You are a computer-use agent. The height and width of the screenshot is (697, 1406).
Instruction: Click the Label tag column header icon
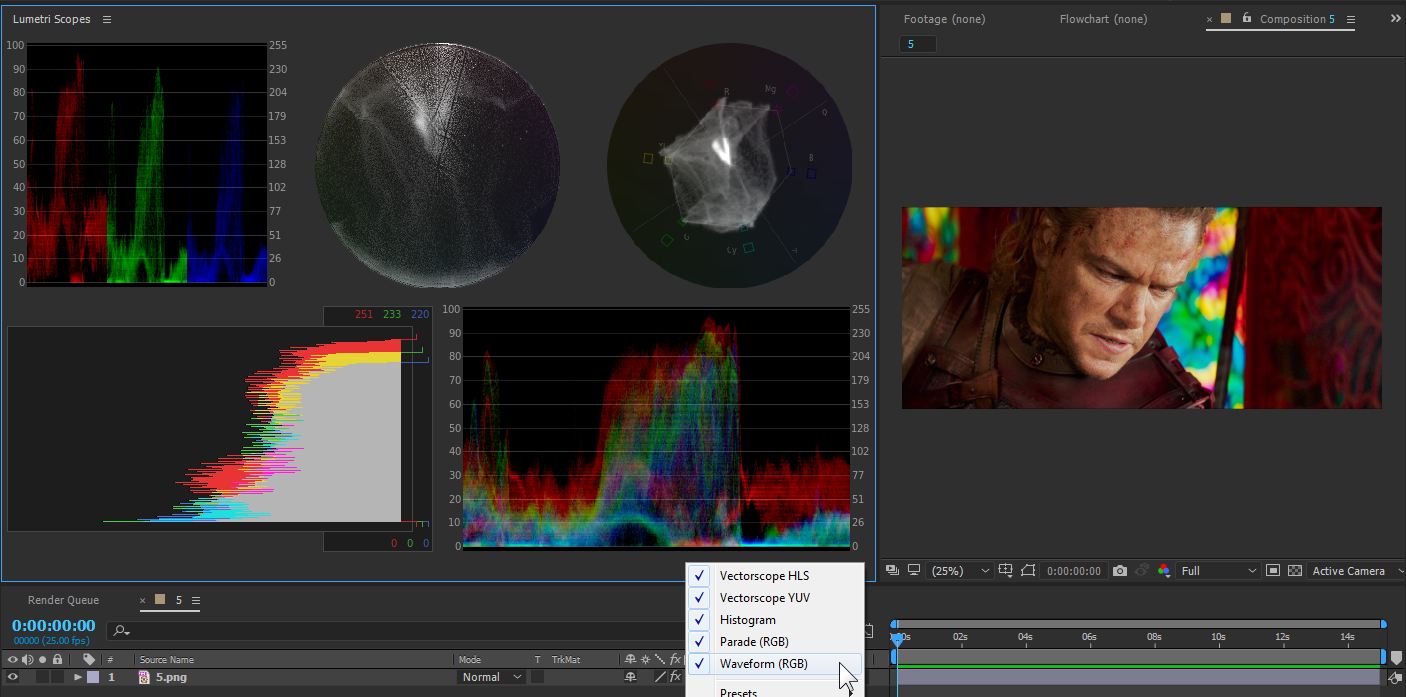pyautogui.click(x=89, y=659)
